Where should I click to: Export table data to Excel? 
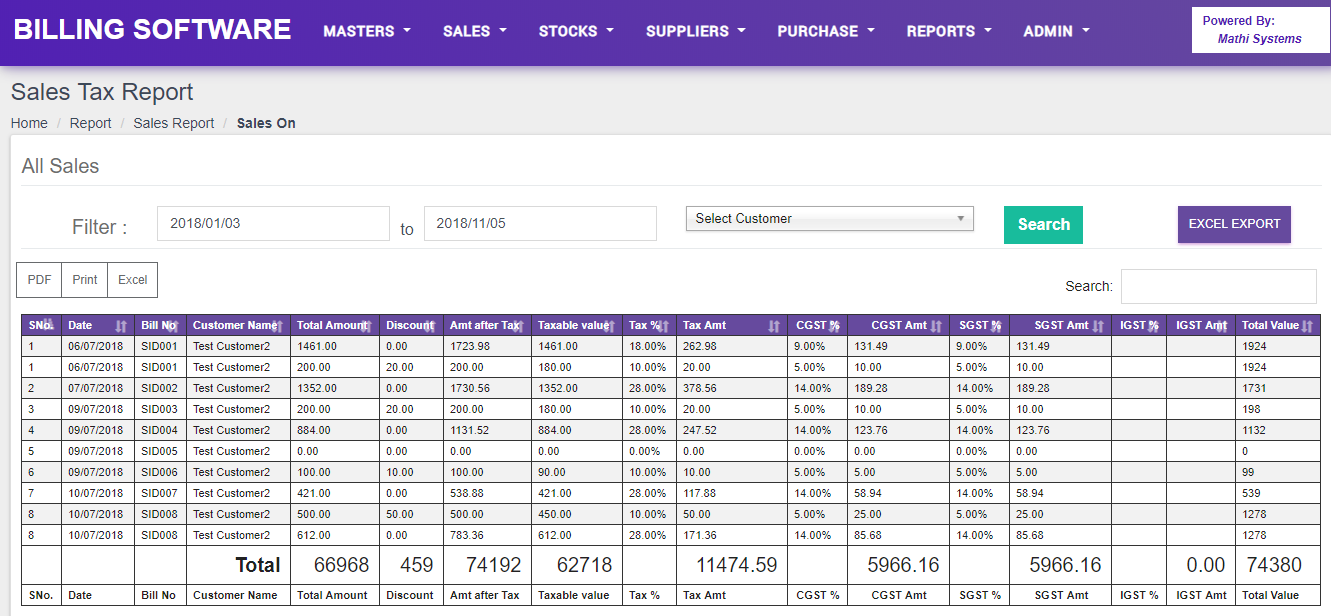[132, 279]
